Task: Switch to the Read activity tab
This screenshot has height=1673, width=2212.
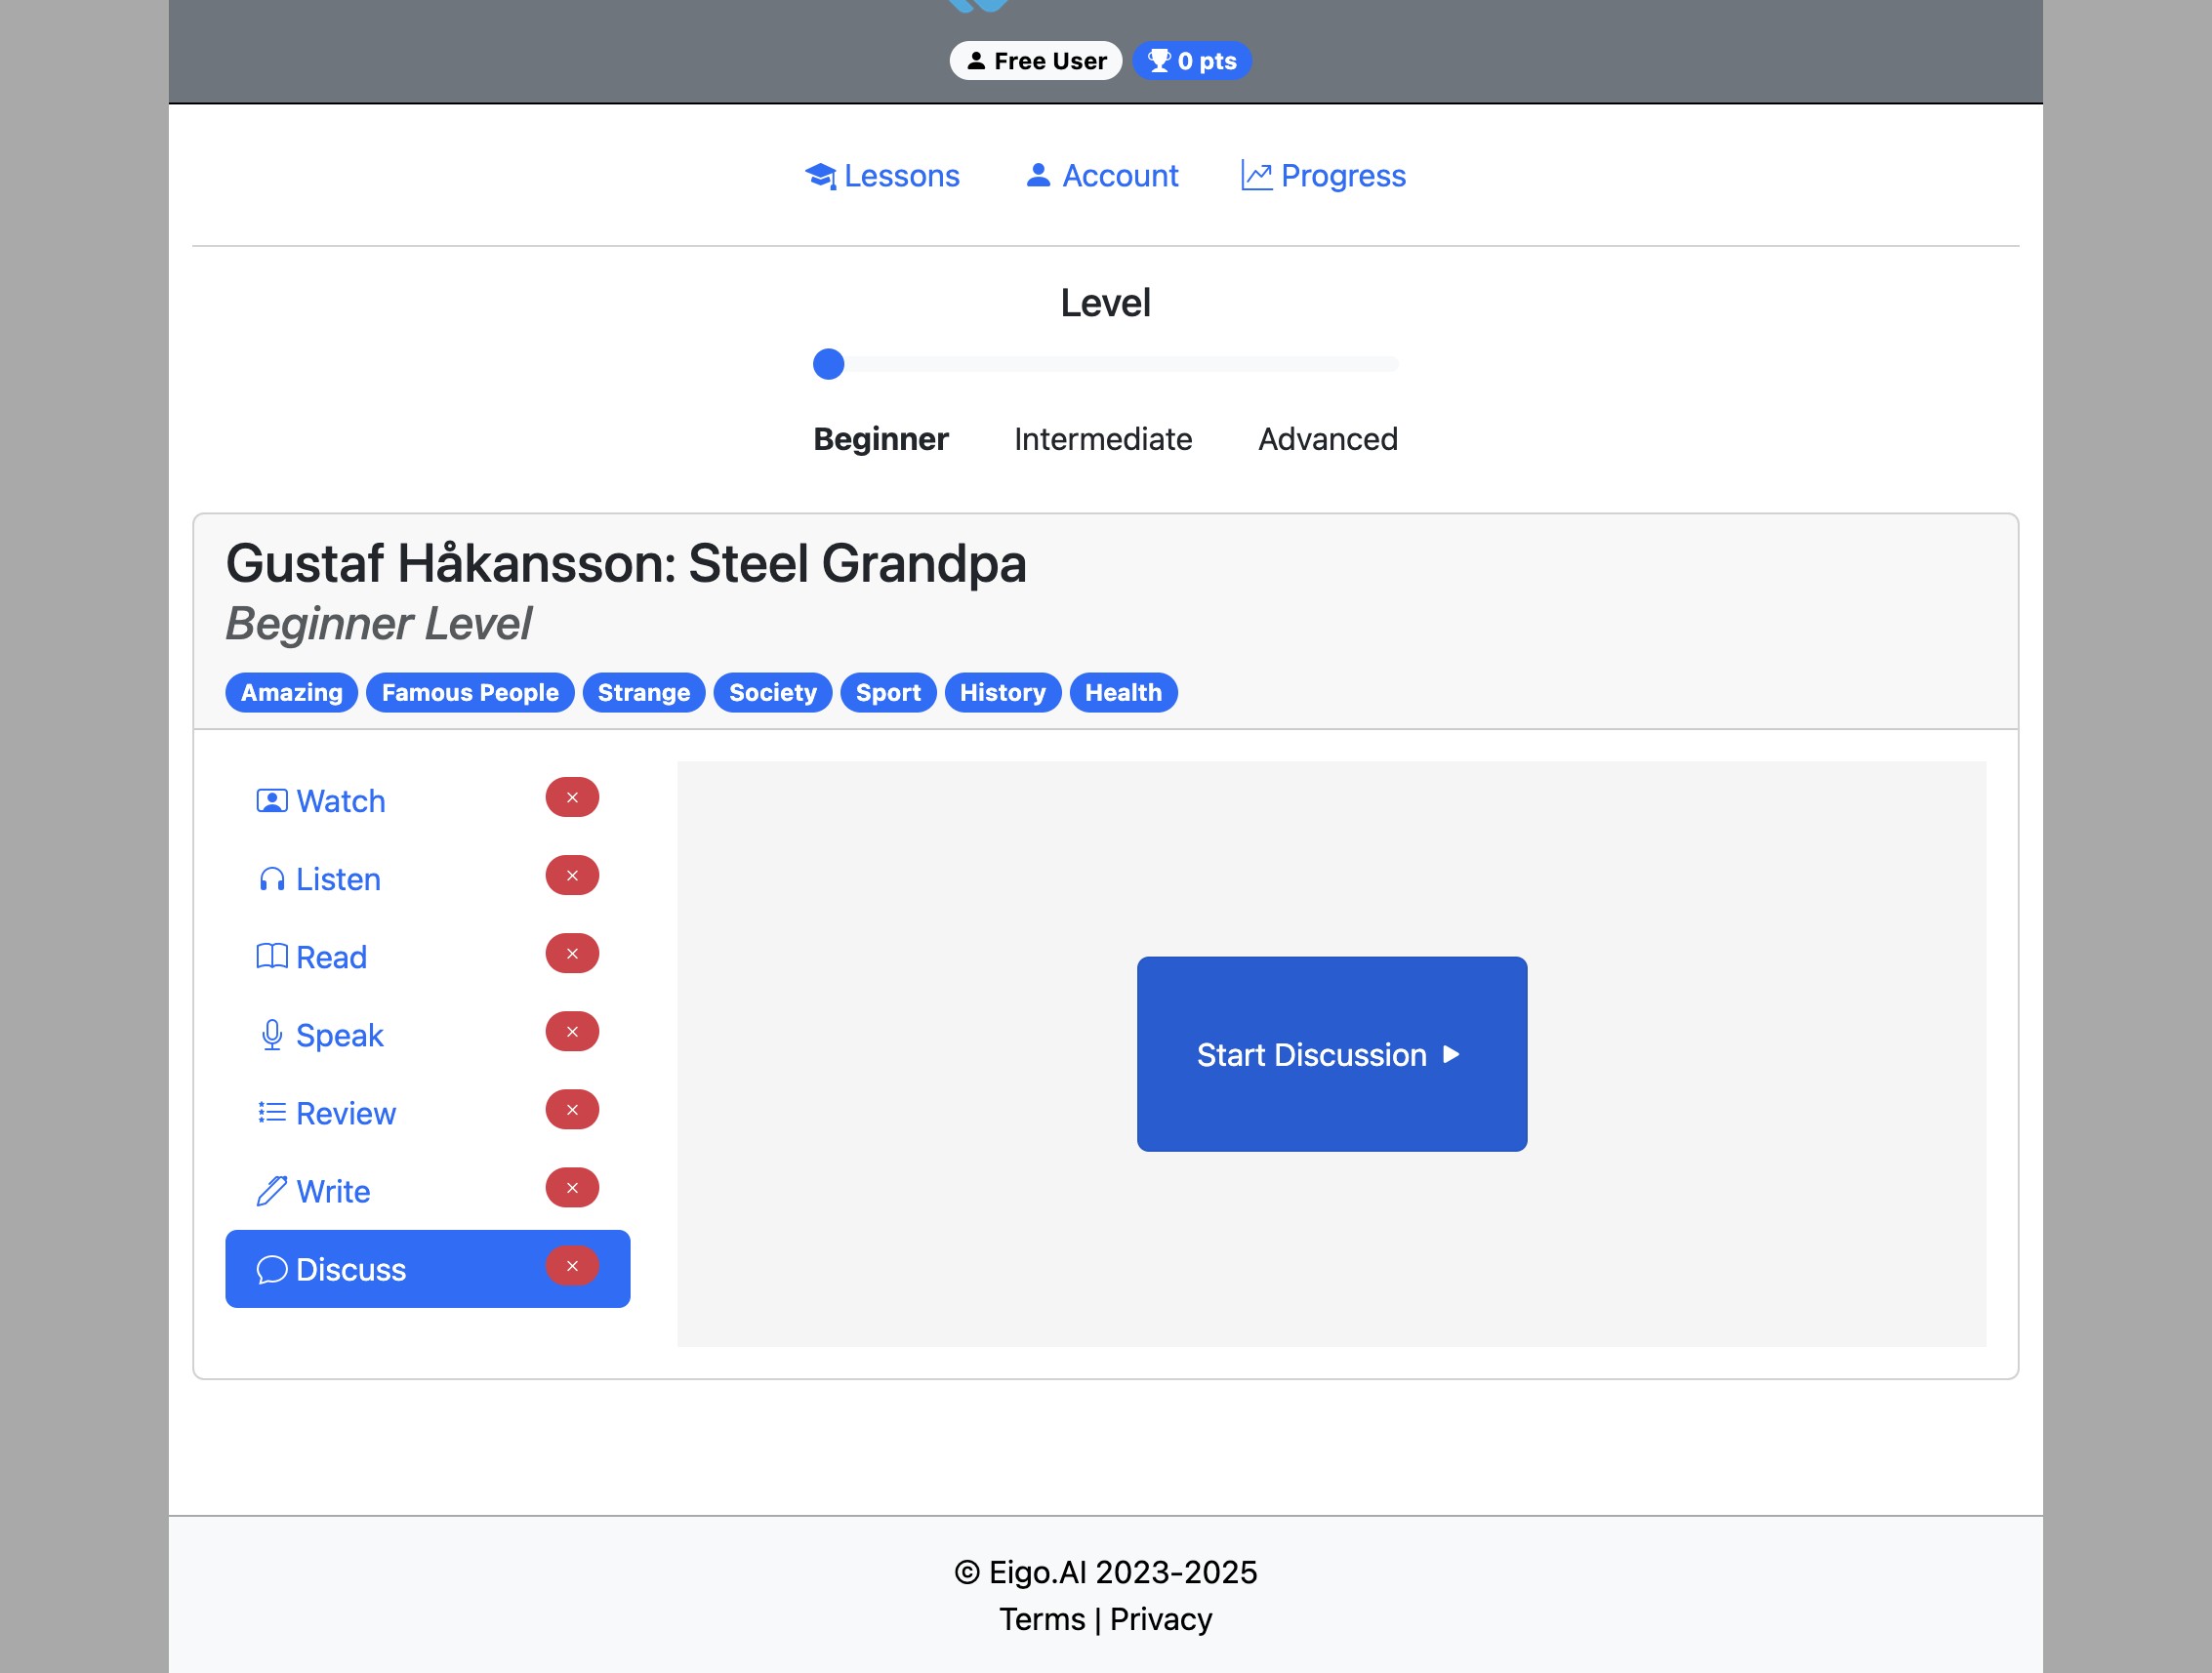Action: [428, 957]
